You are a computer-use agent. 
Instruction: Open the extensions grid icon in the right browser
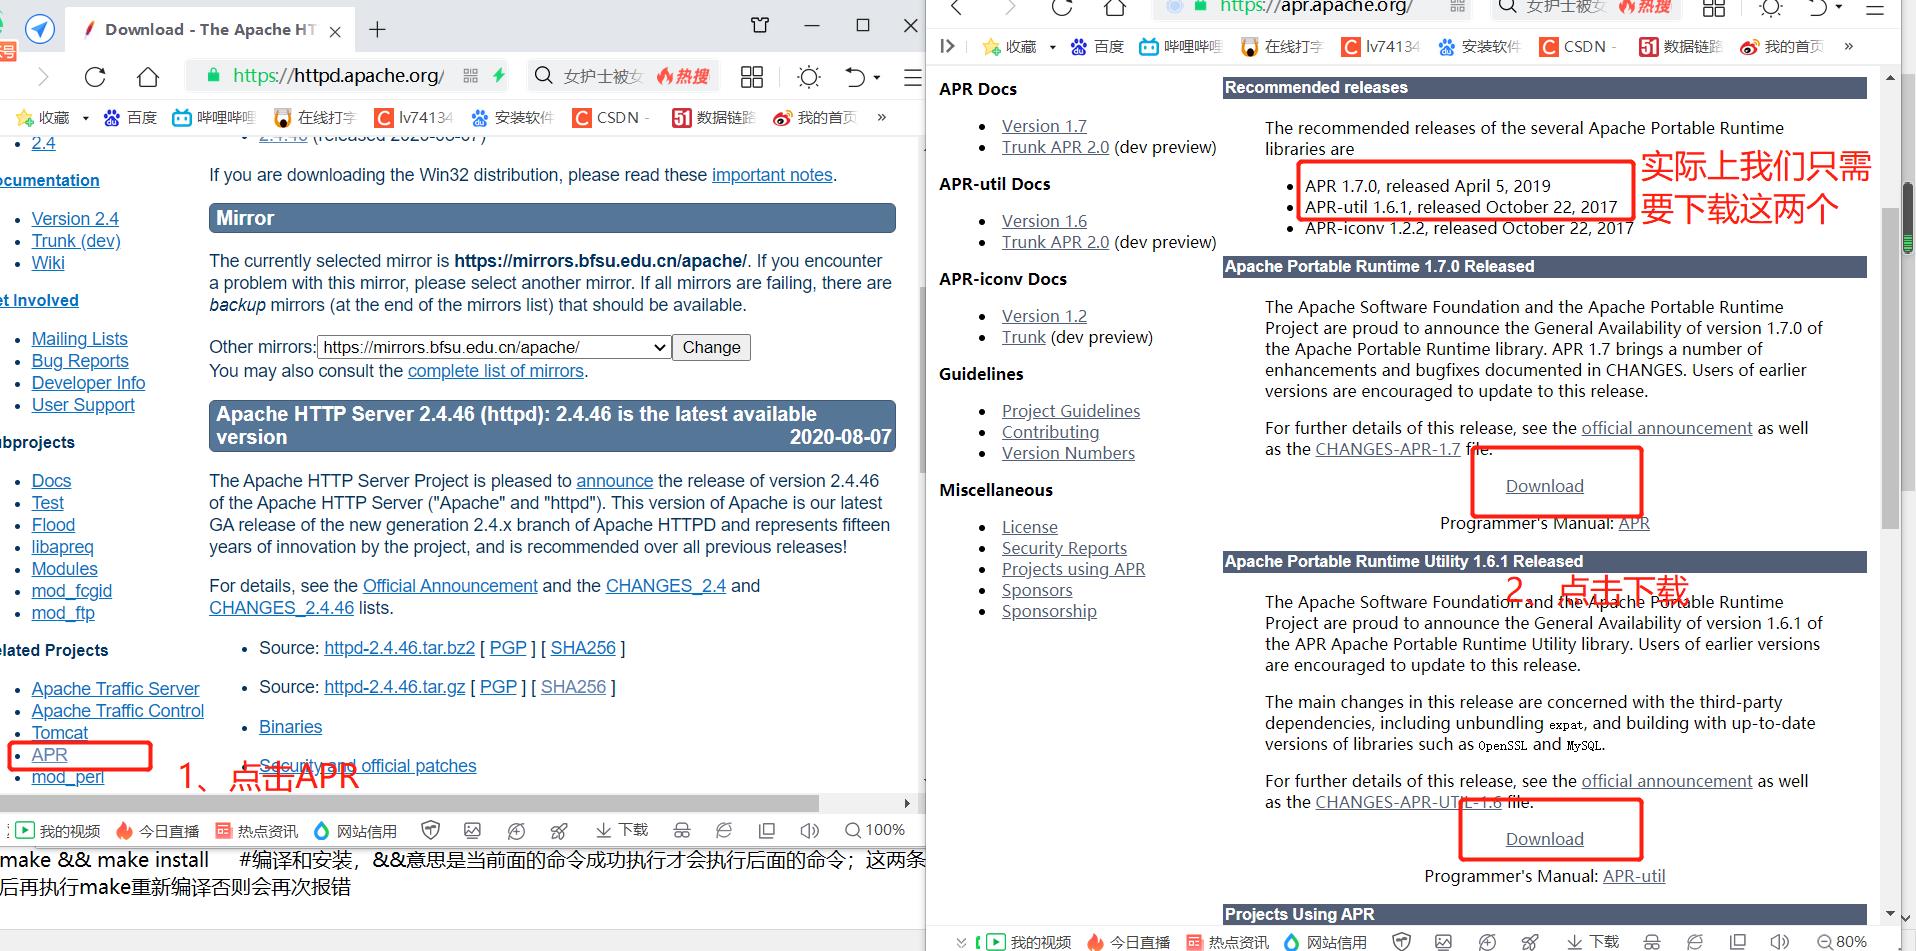(1714, 8)
